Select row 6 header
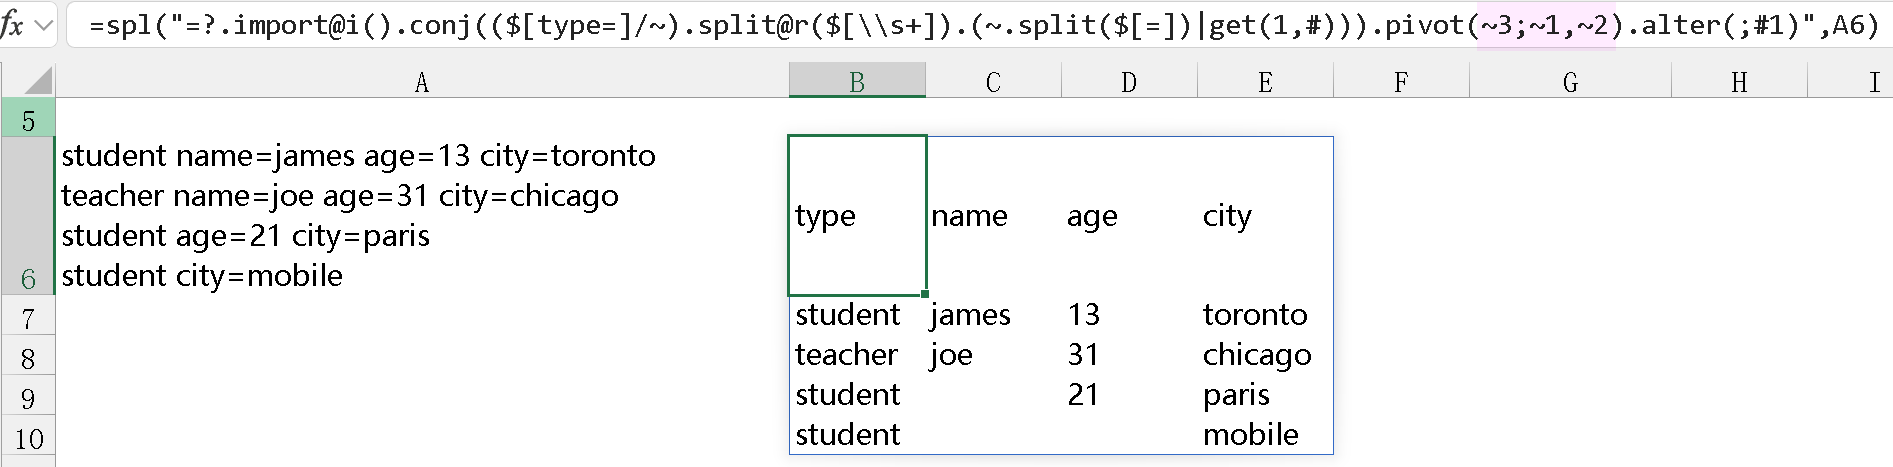The width and height of the screenshot is (1893, 467). coord(28,216)
